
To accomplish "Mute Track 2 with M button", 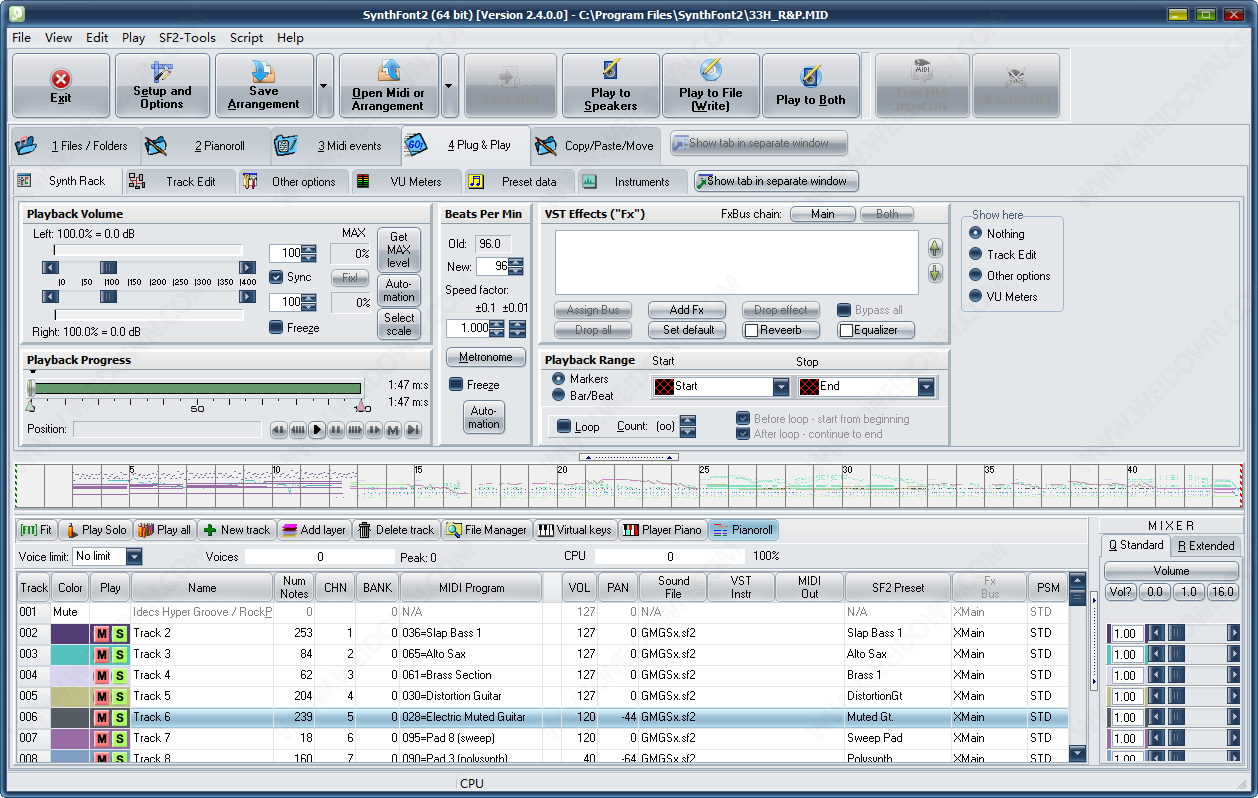I will pos(101,633).
